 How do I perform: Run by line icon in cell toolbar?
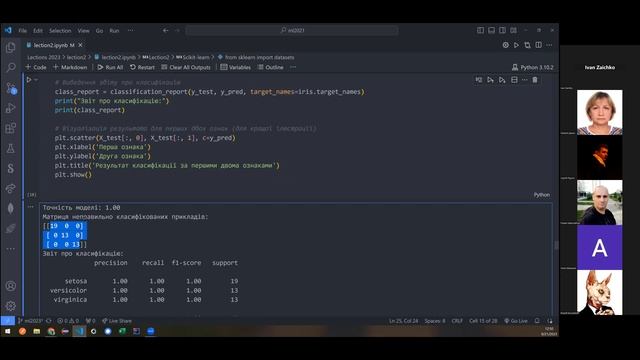(479, 80)
